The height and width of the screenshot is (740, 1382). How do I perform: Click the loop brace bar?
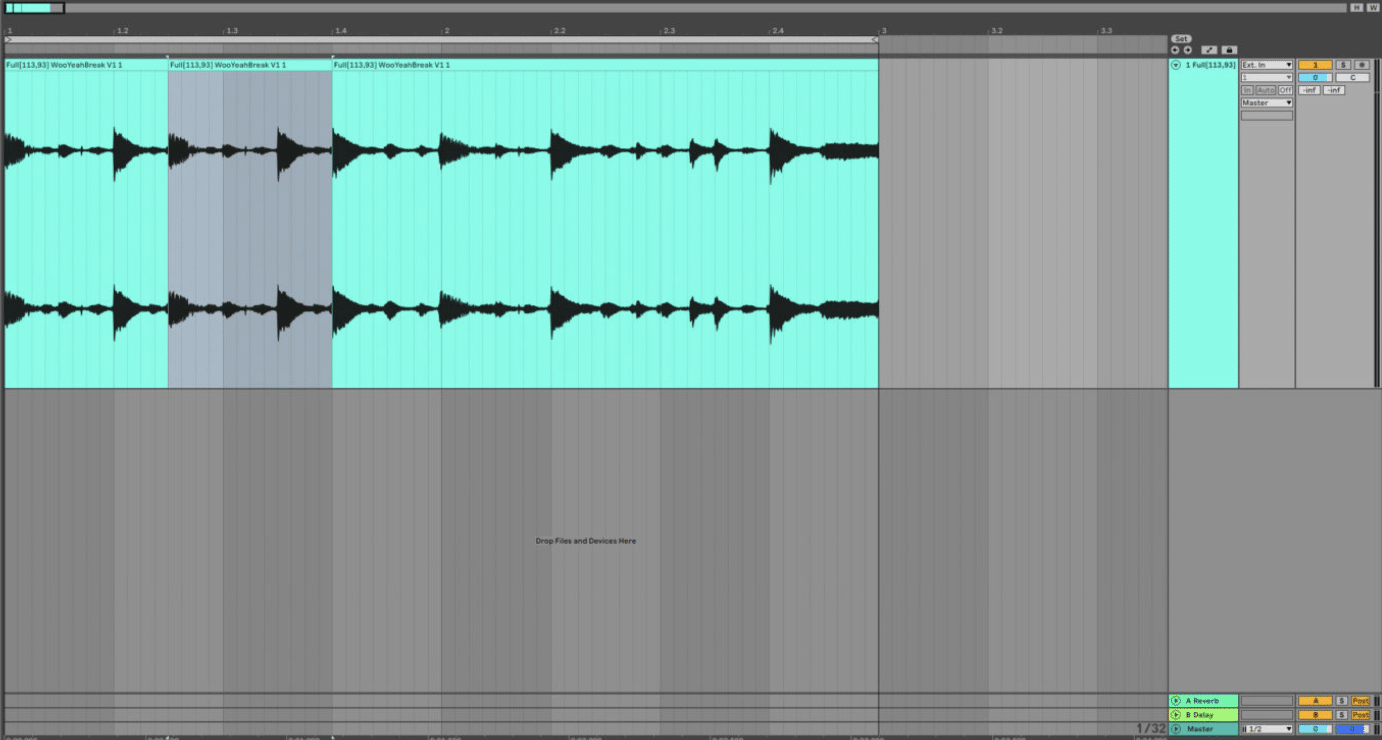(x=441, y=40)
